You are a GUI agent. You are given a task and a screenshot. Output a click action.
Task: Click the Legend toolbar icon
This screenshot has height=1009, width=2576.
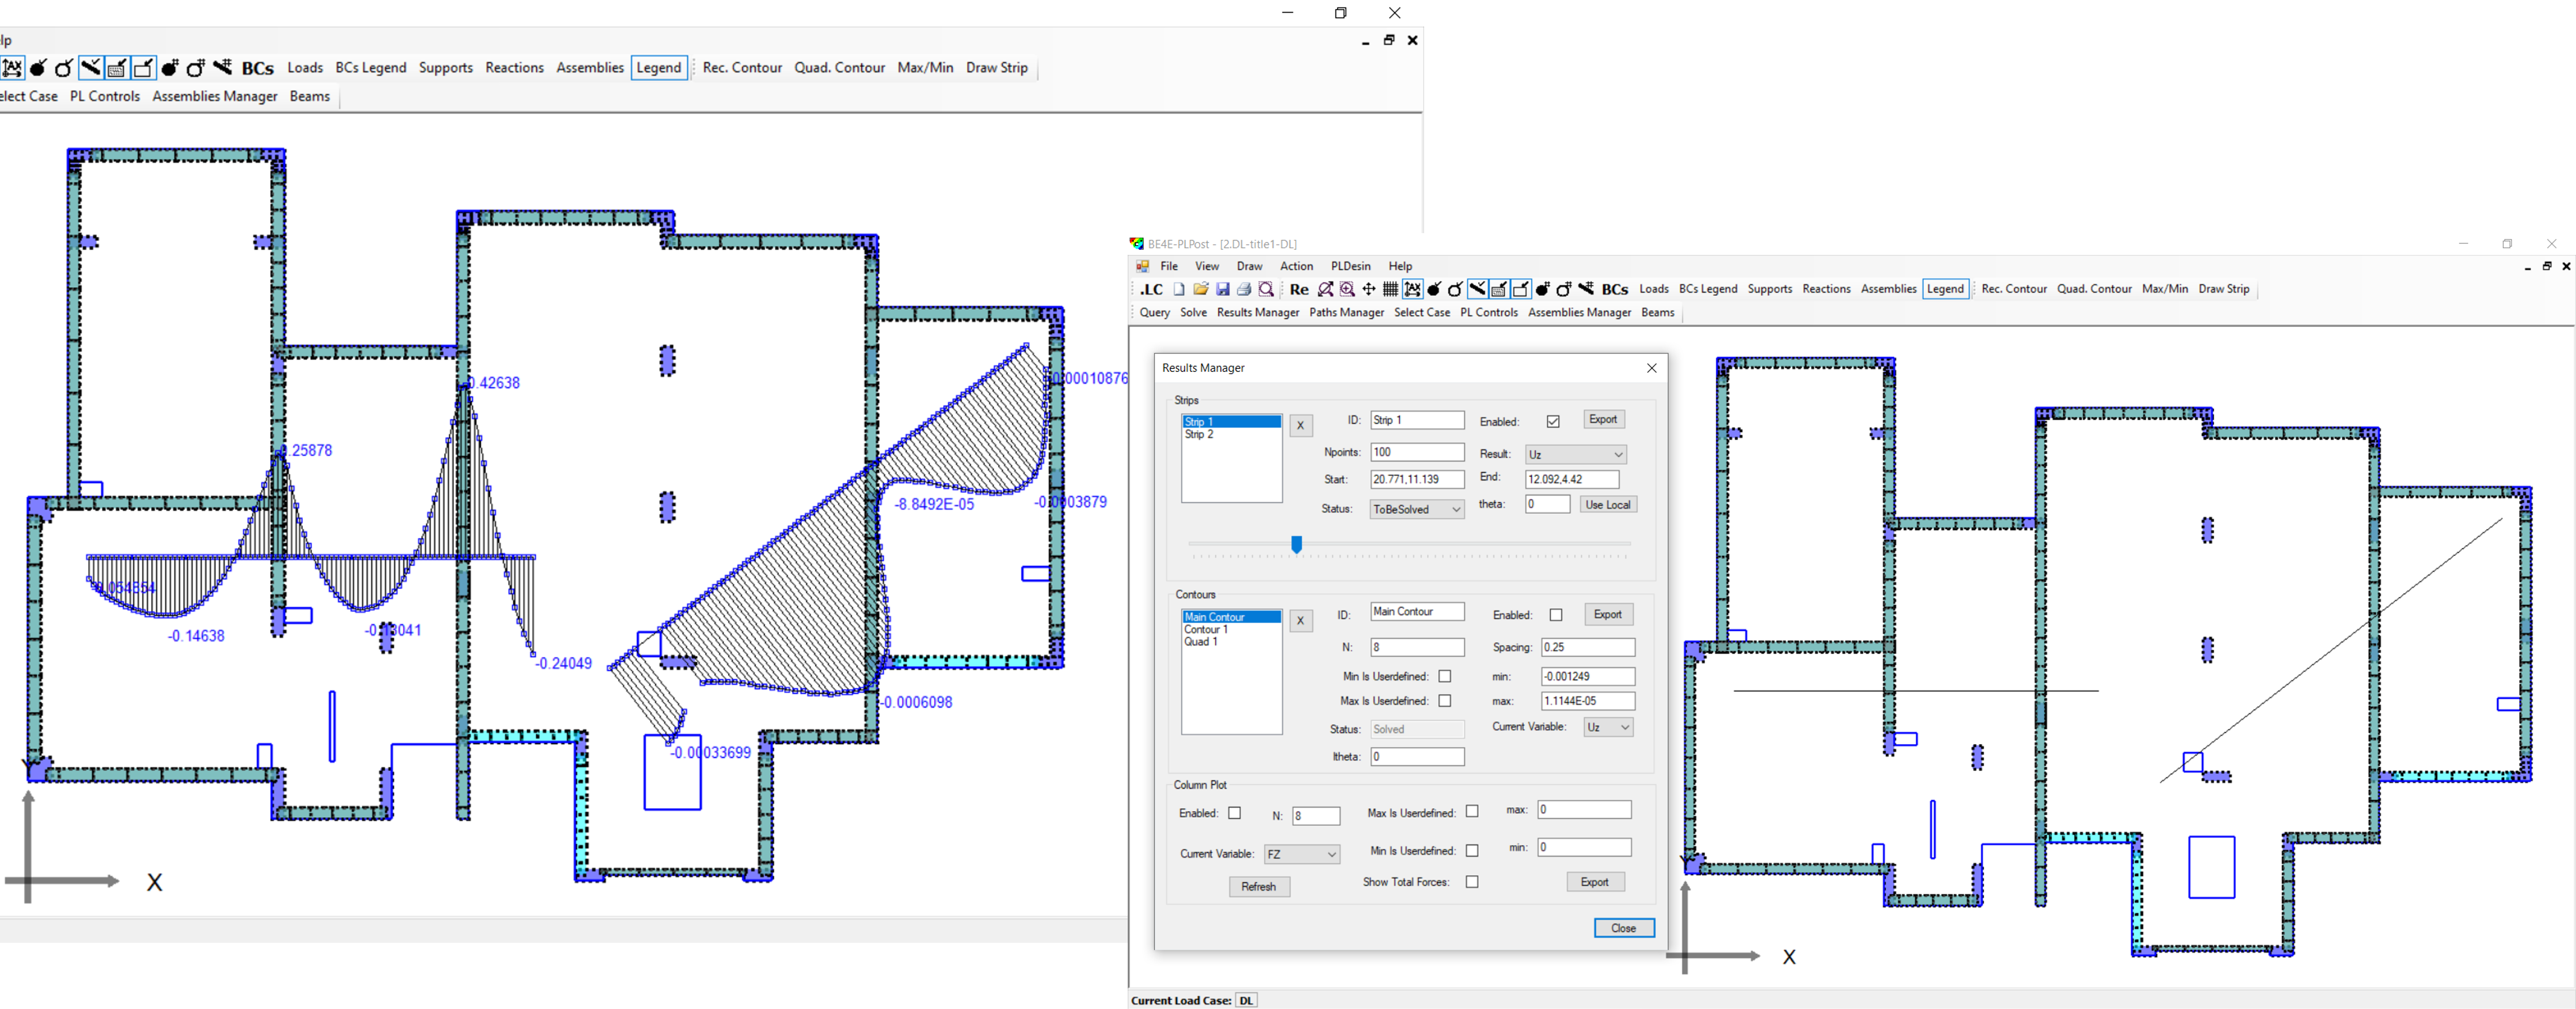[x=659, y=67]
